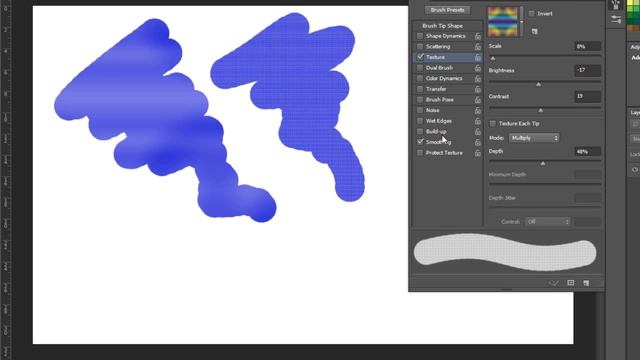Select the Dual Brush label
Image resolution: width=640 pixels, height=360 pixels.
439,68
